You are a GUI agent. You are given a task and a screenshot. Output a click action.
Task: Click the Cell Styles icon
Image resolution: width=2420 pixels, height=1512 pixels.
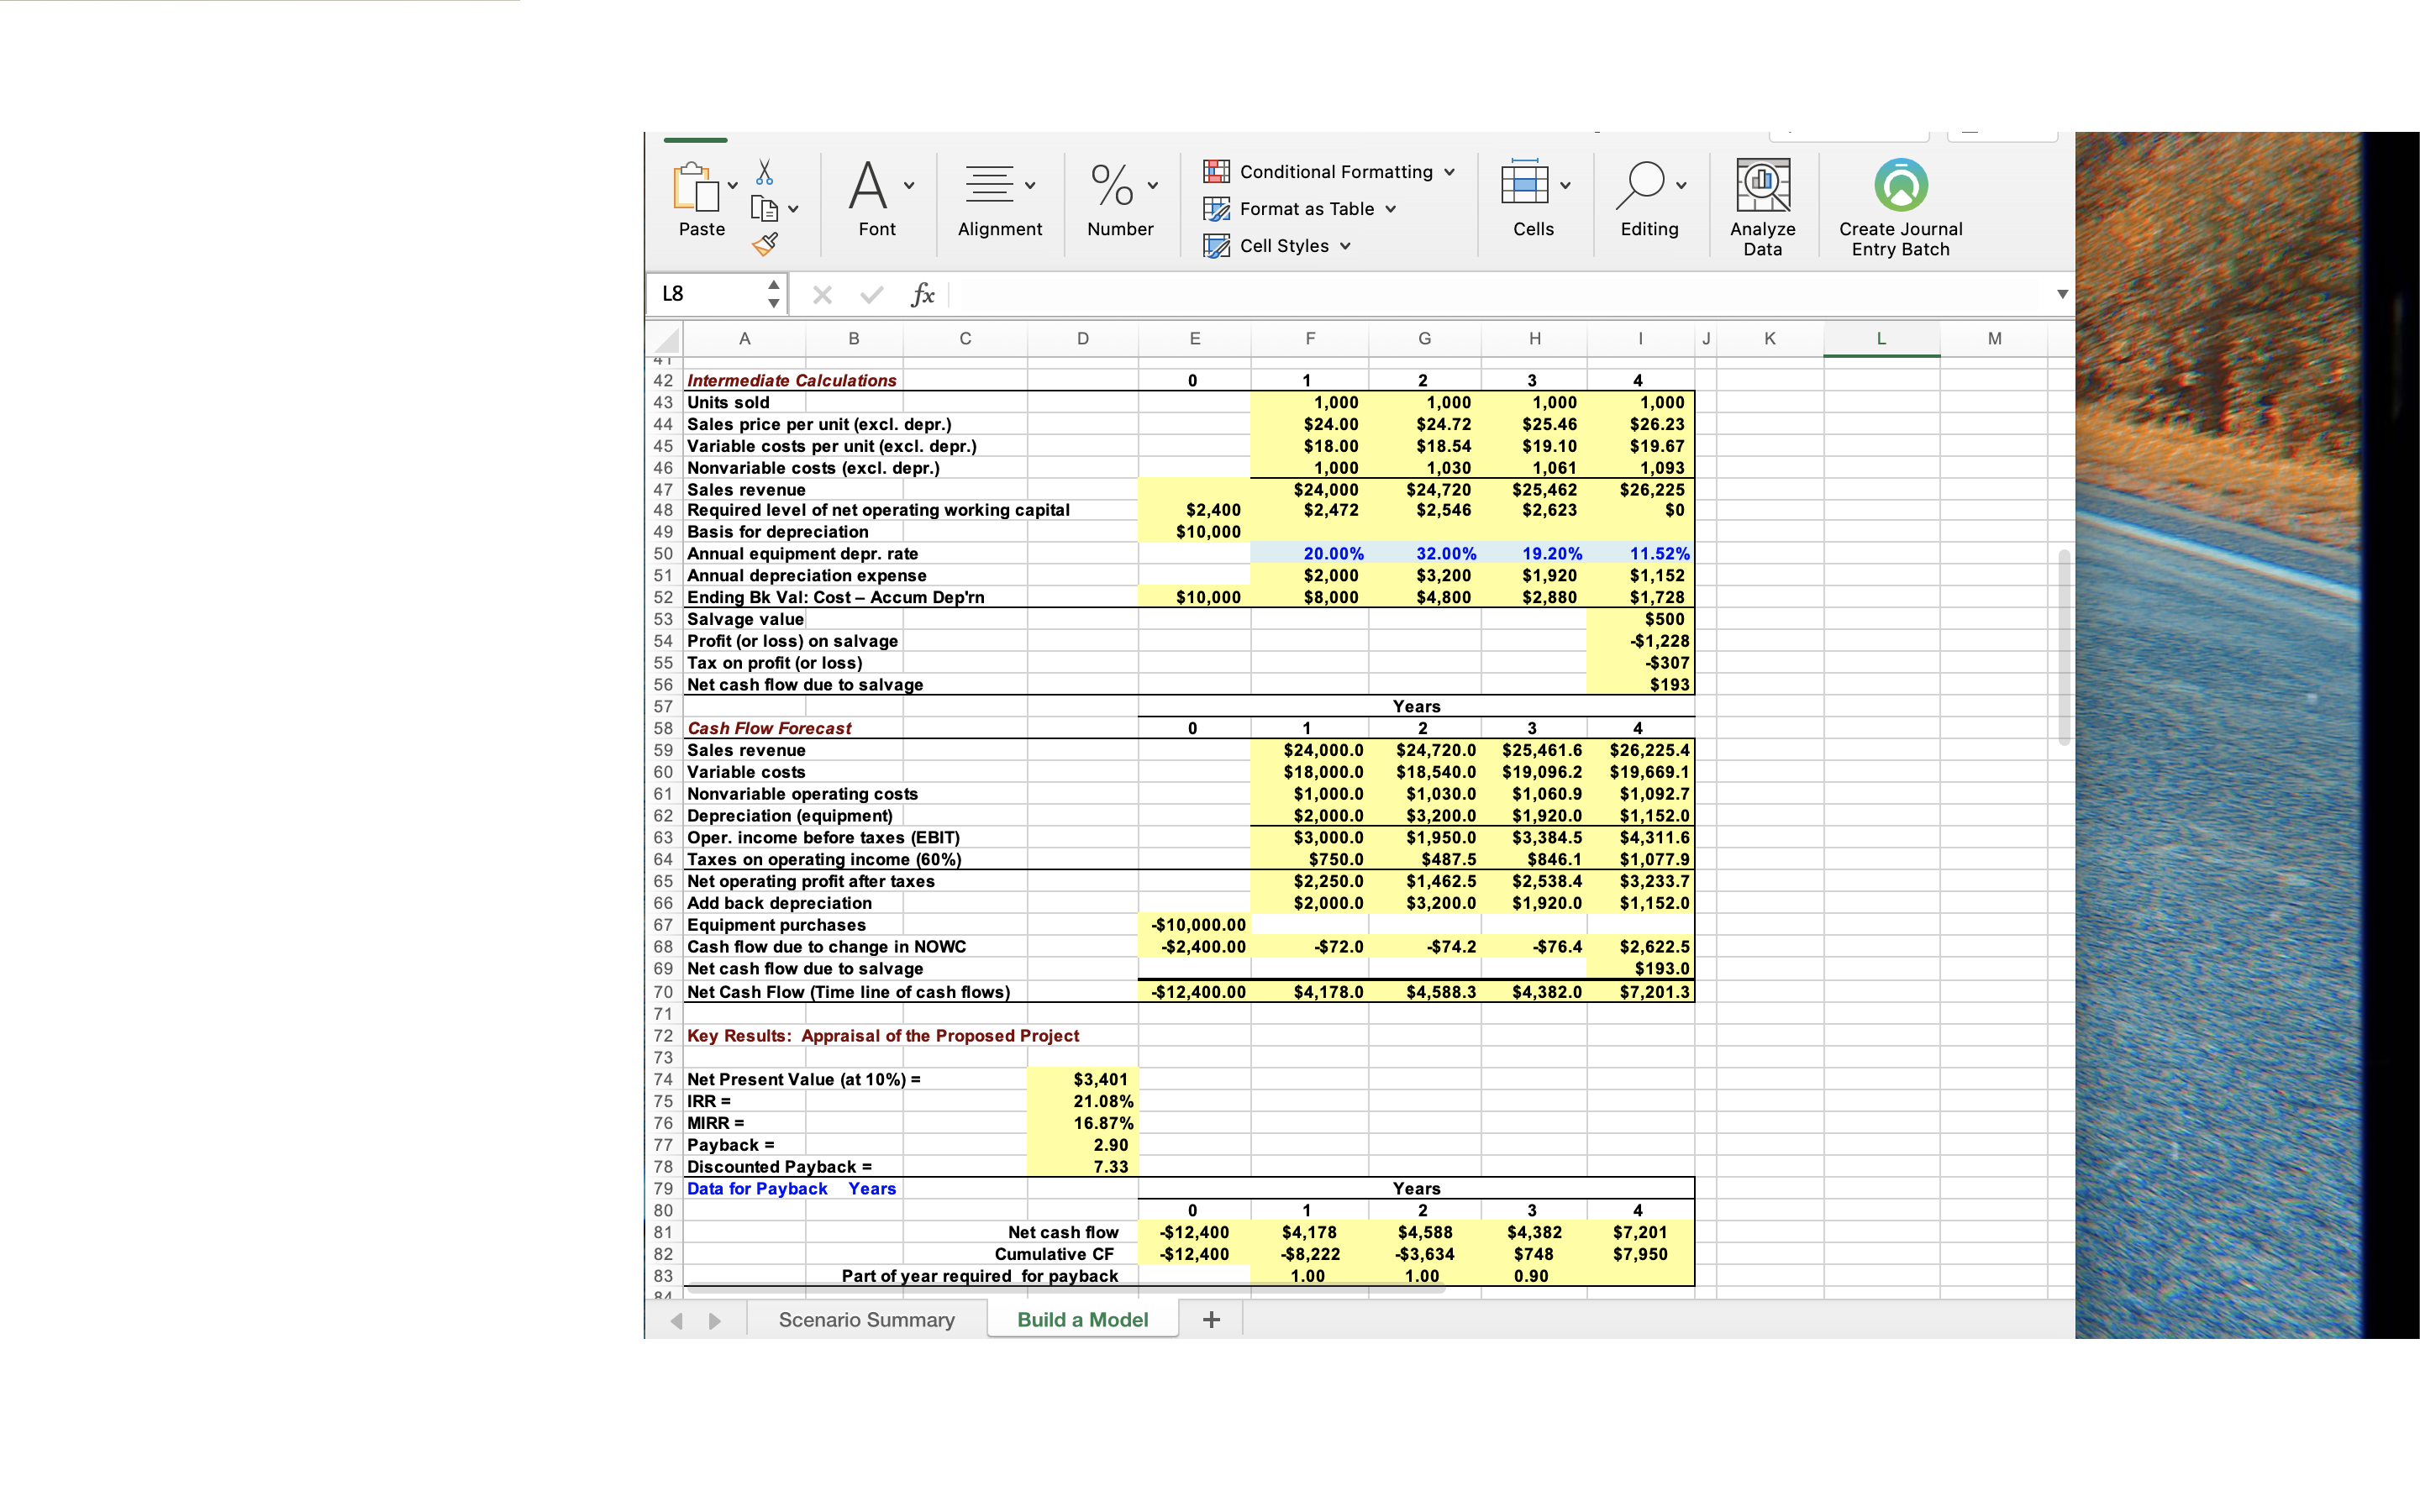pyautogui.click(x=1216, y=246)
